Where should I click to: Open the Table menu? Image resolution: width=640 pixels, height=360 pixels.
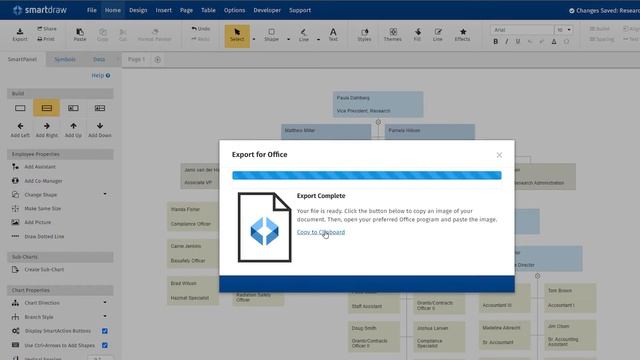point(208,10)
